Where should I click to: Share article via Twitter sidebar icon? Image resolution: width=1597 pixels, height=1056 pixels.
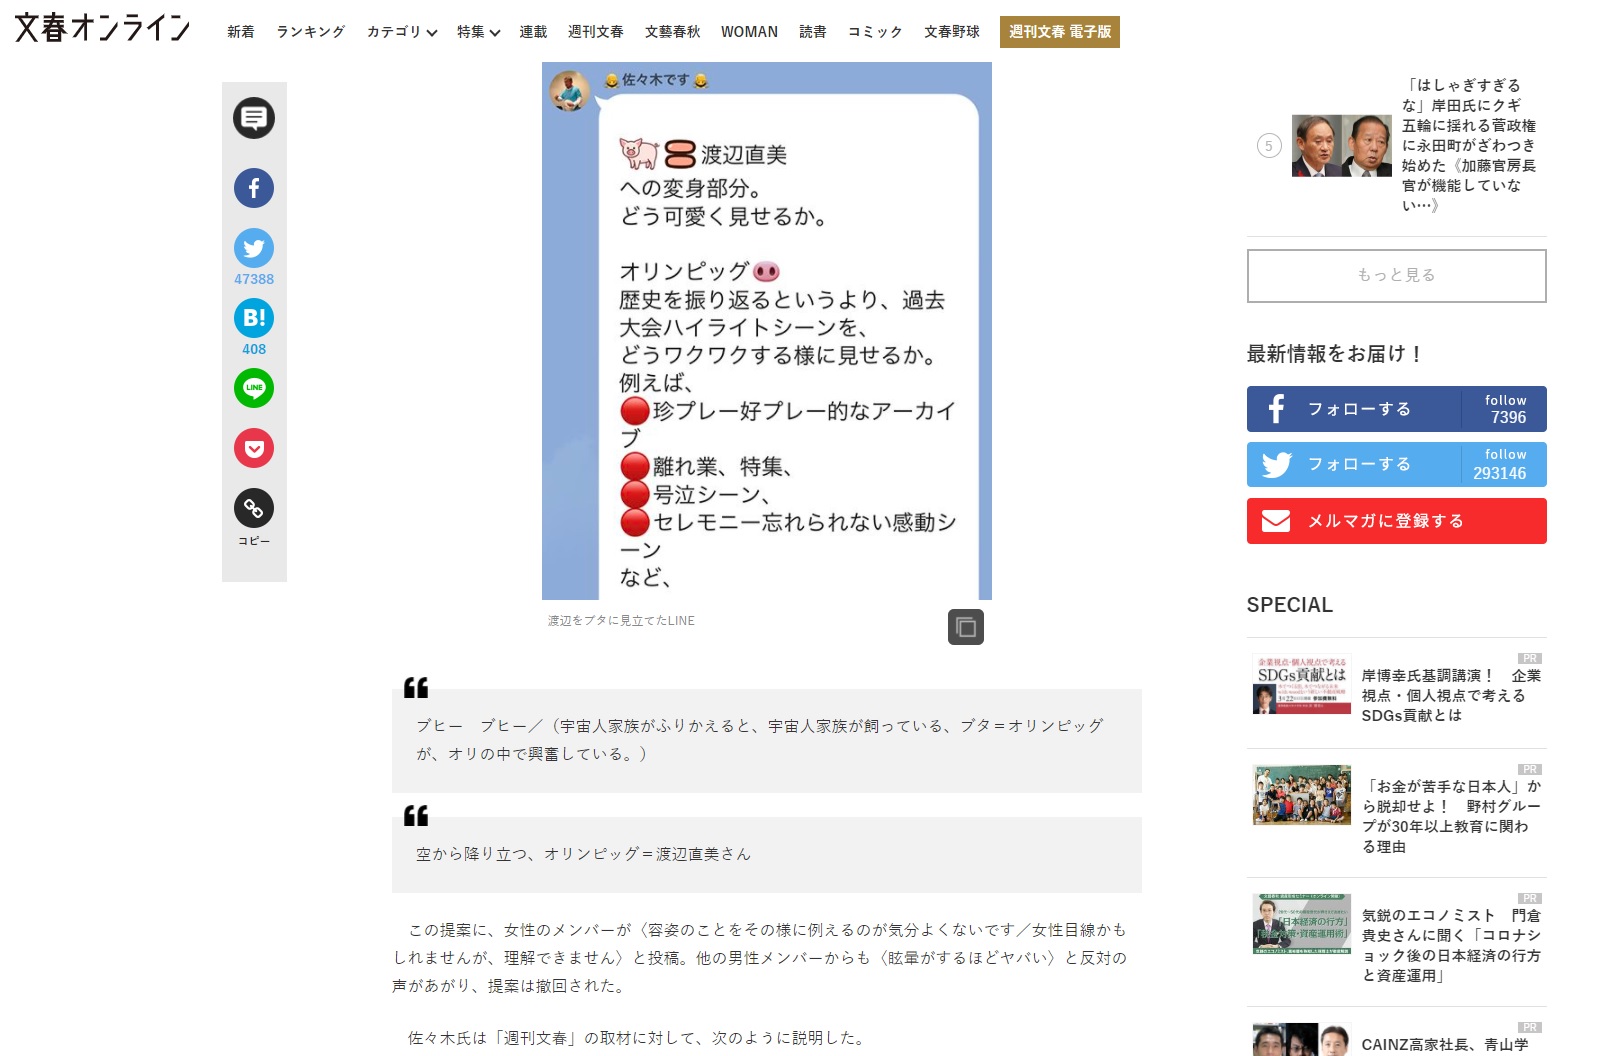click(254, 248)
